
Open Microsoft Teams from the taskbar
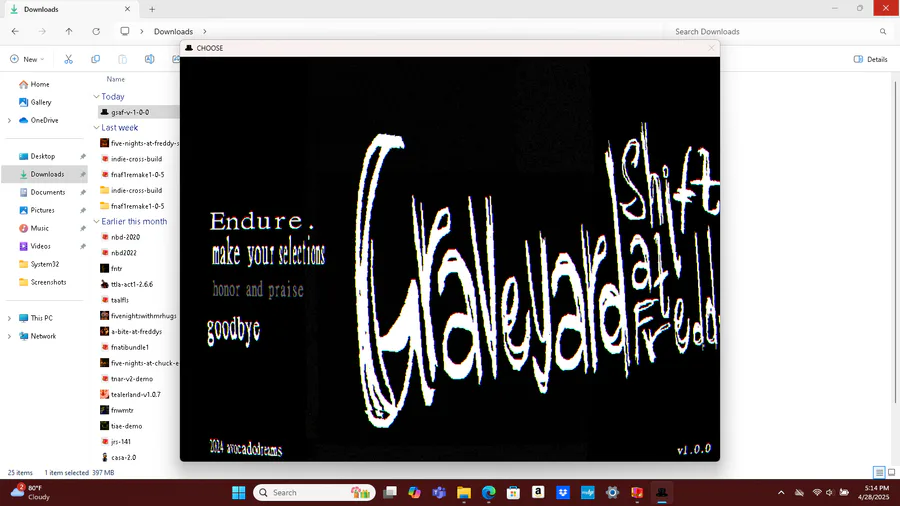[439, 492]
